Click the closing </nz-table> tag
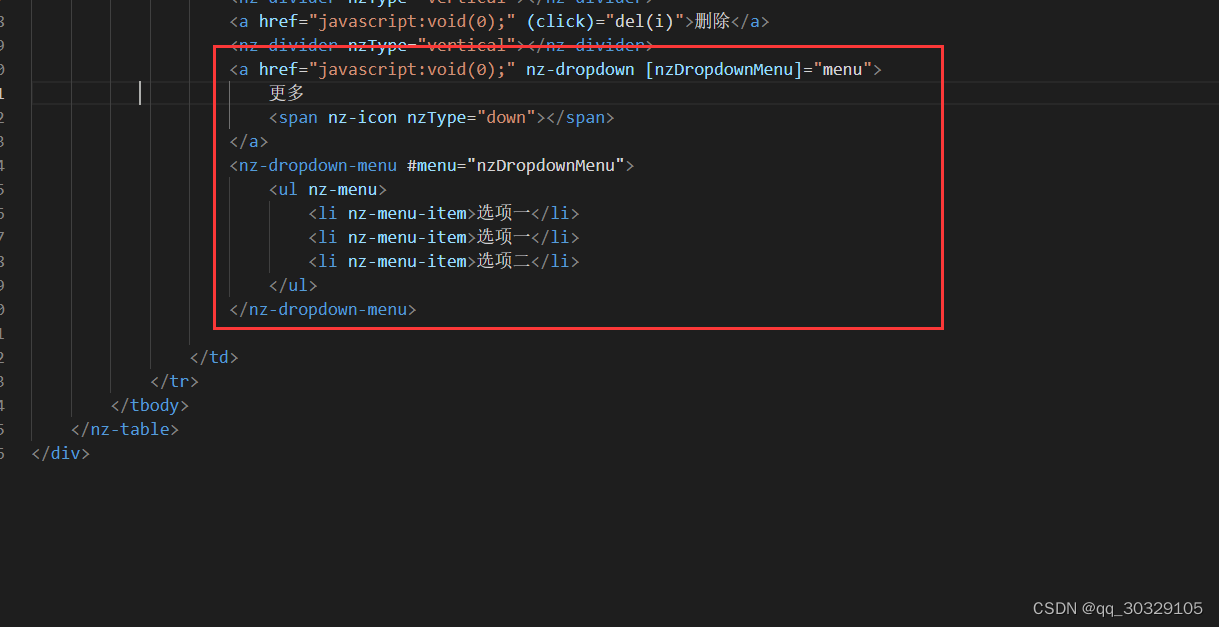The image size is (1219, 627). click(124, 429)
